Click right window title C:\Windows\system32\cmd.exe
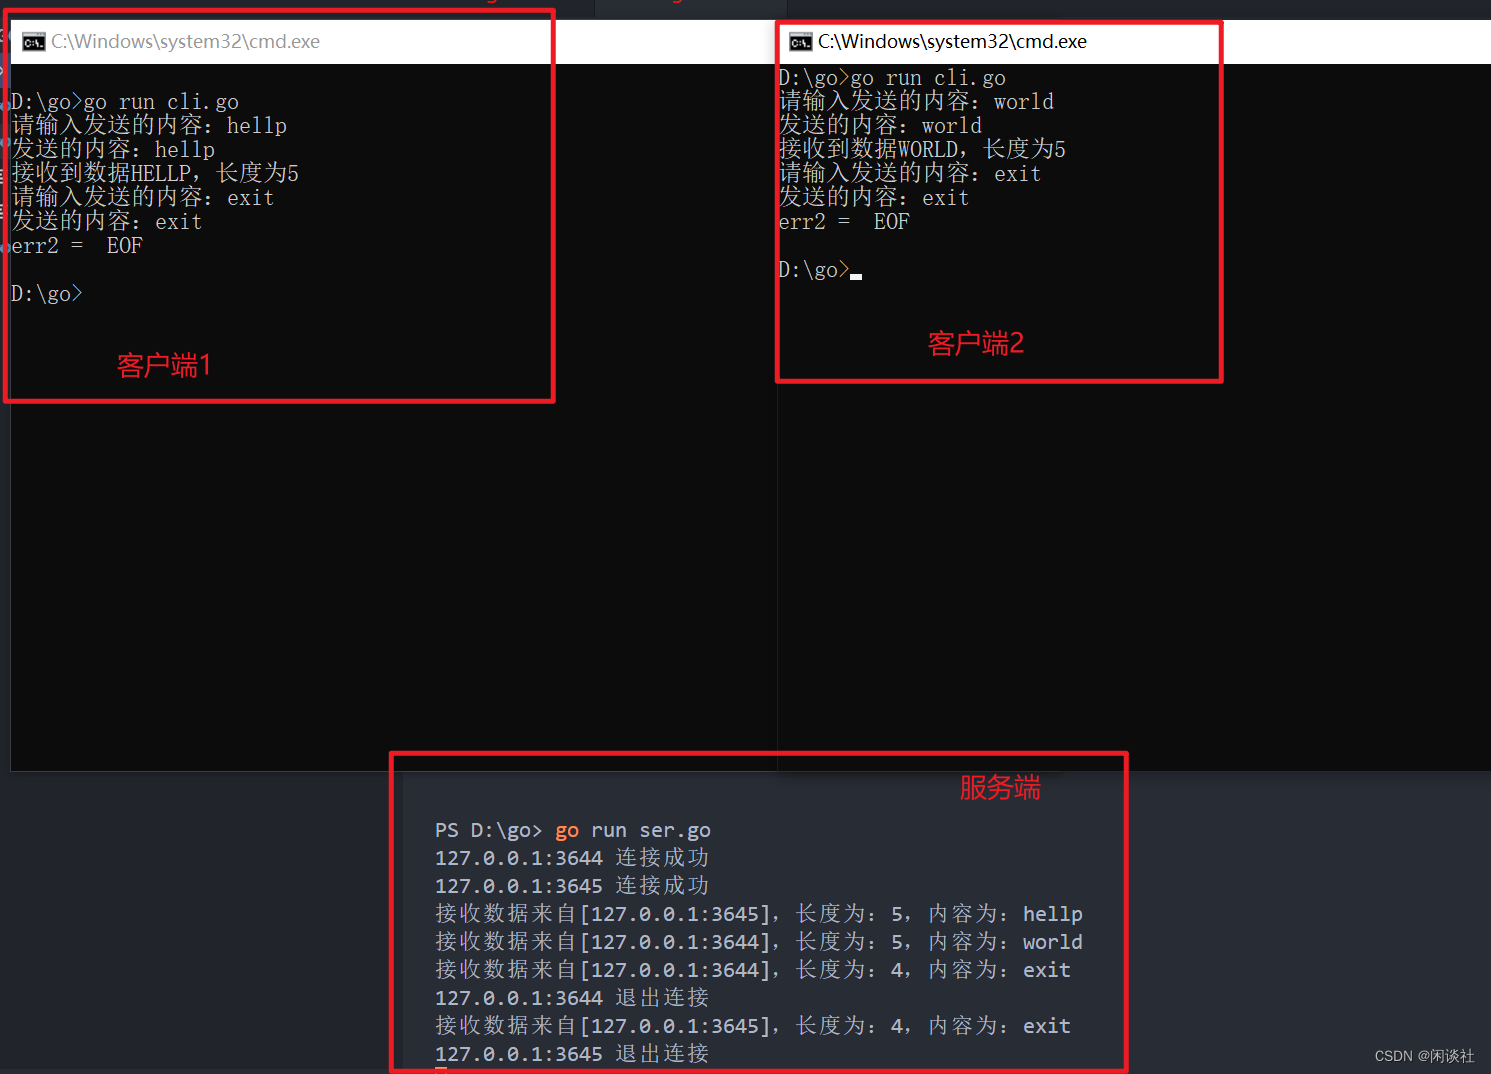The width and height of the screenshot is (1491, 1074). [952, 42]
